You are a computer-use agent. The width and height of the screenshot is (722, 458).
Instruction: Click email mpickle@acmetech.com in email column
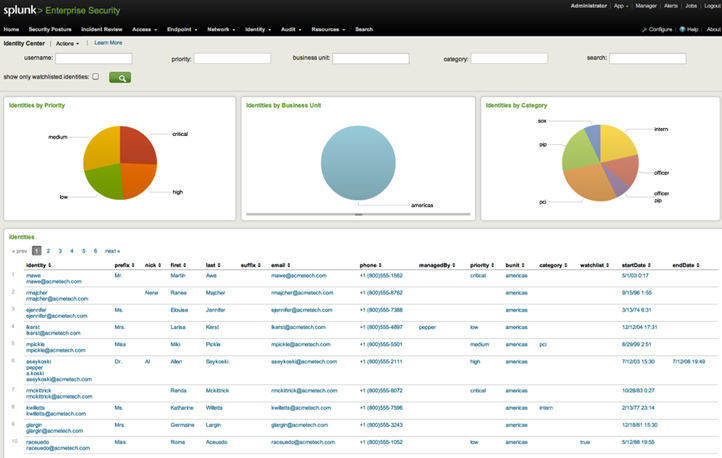(x=301, y=344)
